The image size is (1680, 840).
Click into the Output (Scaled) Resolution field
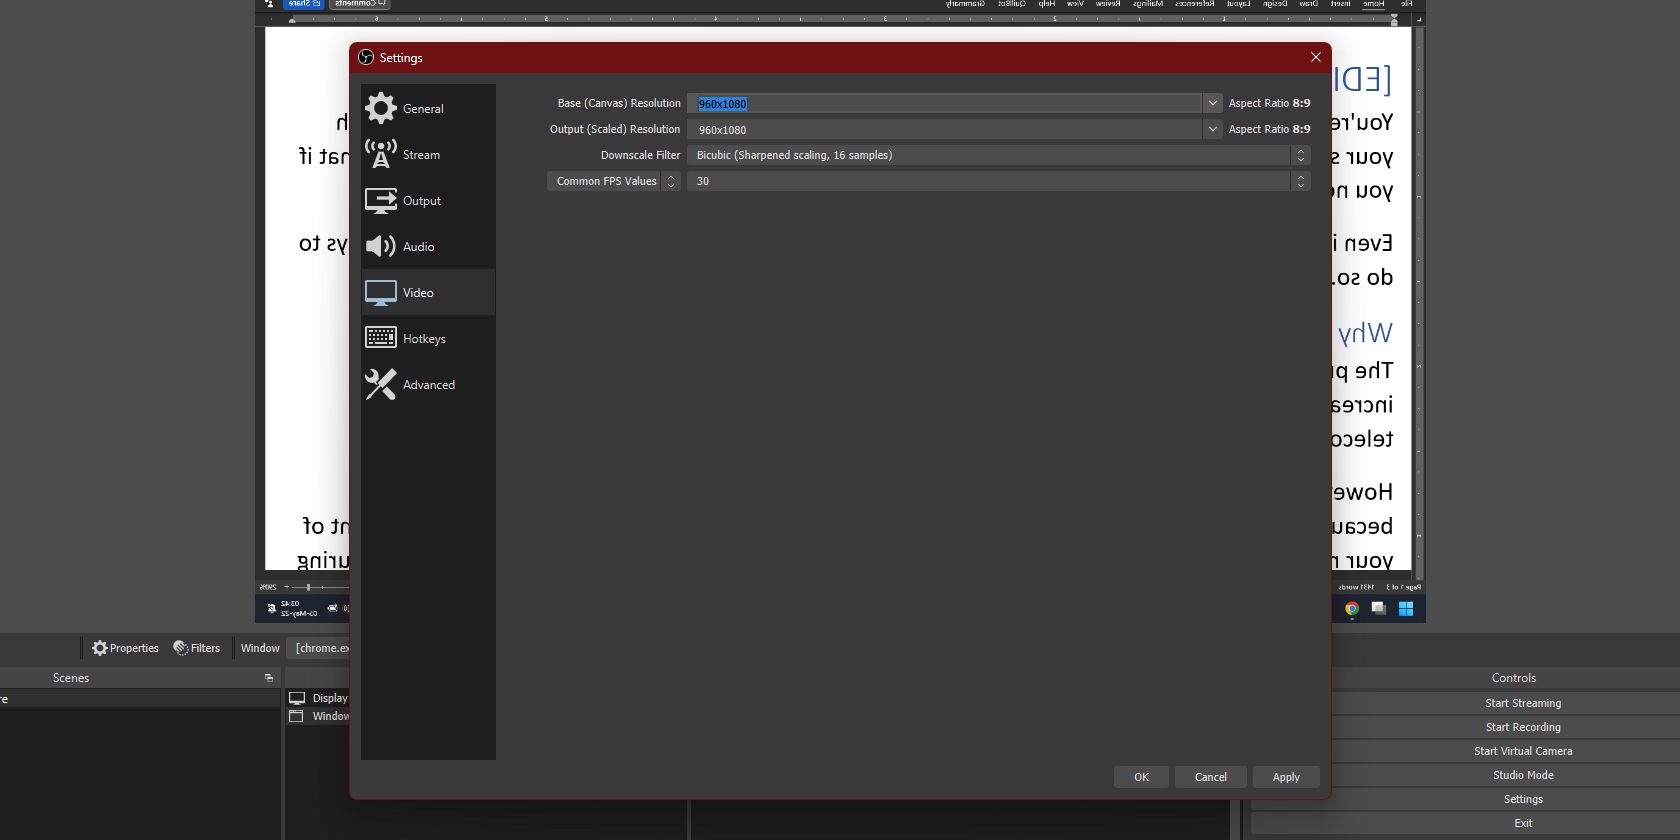(944, 129)
